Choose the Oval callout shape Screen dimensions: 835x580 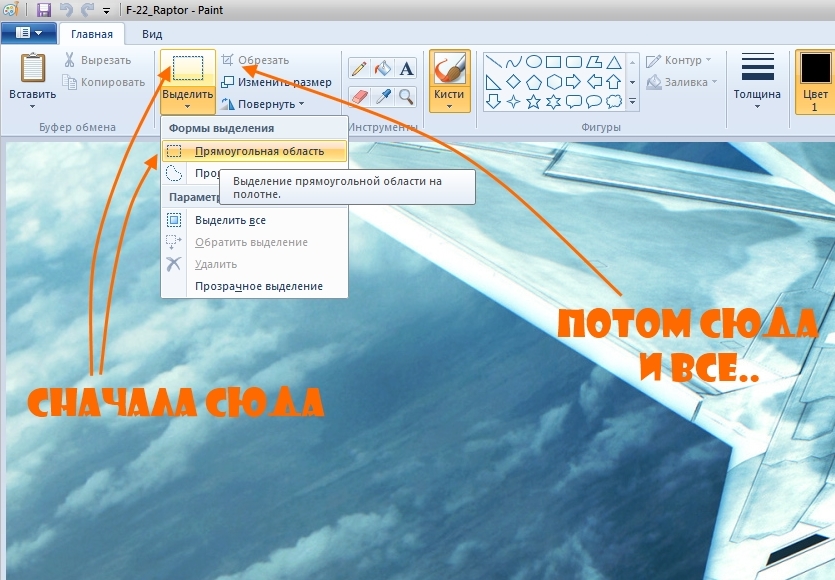tap(594, 101)
